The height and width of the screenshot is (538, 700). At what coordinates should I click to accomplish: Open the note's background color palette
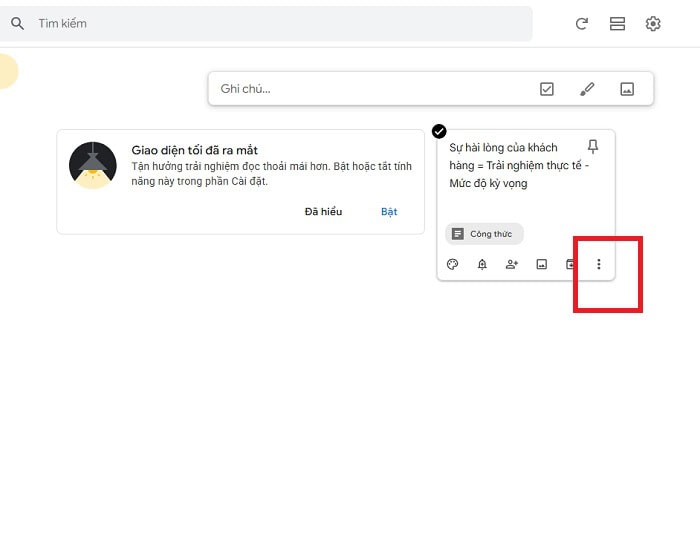point(452,265)
